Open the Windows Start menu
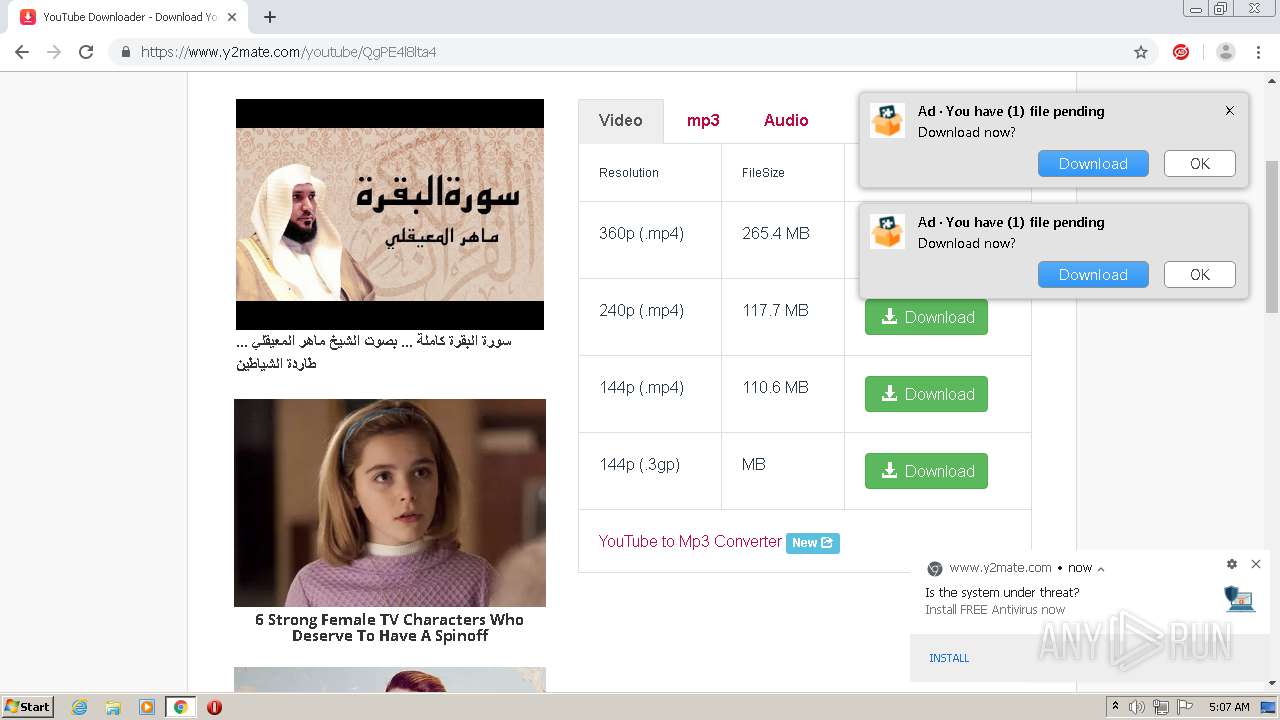The width and height of the screenshot is (1280, 720). pyautogui.click(x=28, y=706)
